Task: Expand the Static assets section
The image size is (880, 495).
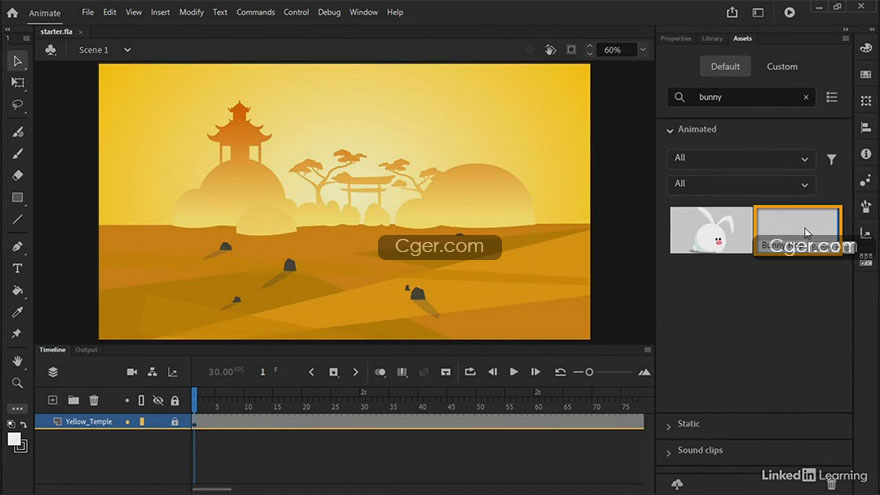Action: coord(668,425)
